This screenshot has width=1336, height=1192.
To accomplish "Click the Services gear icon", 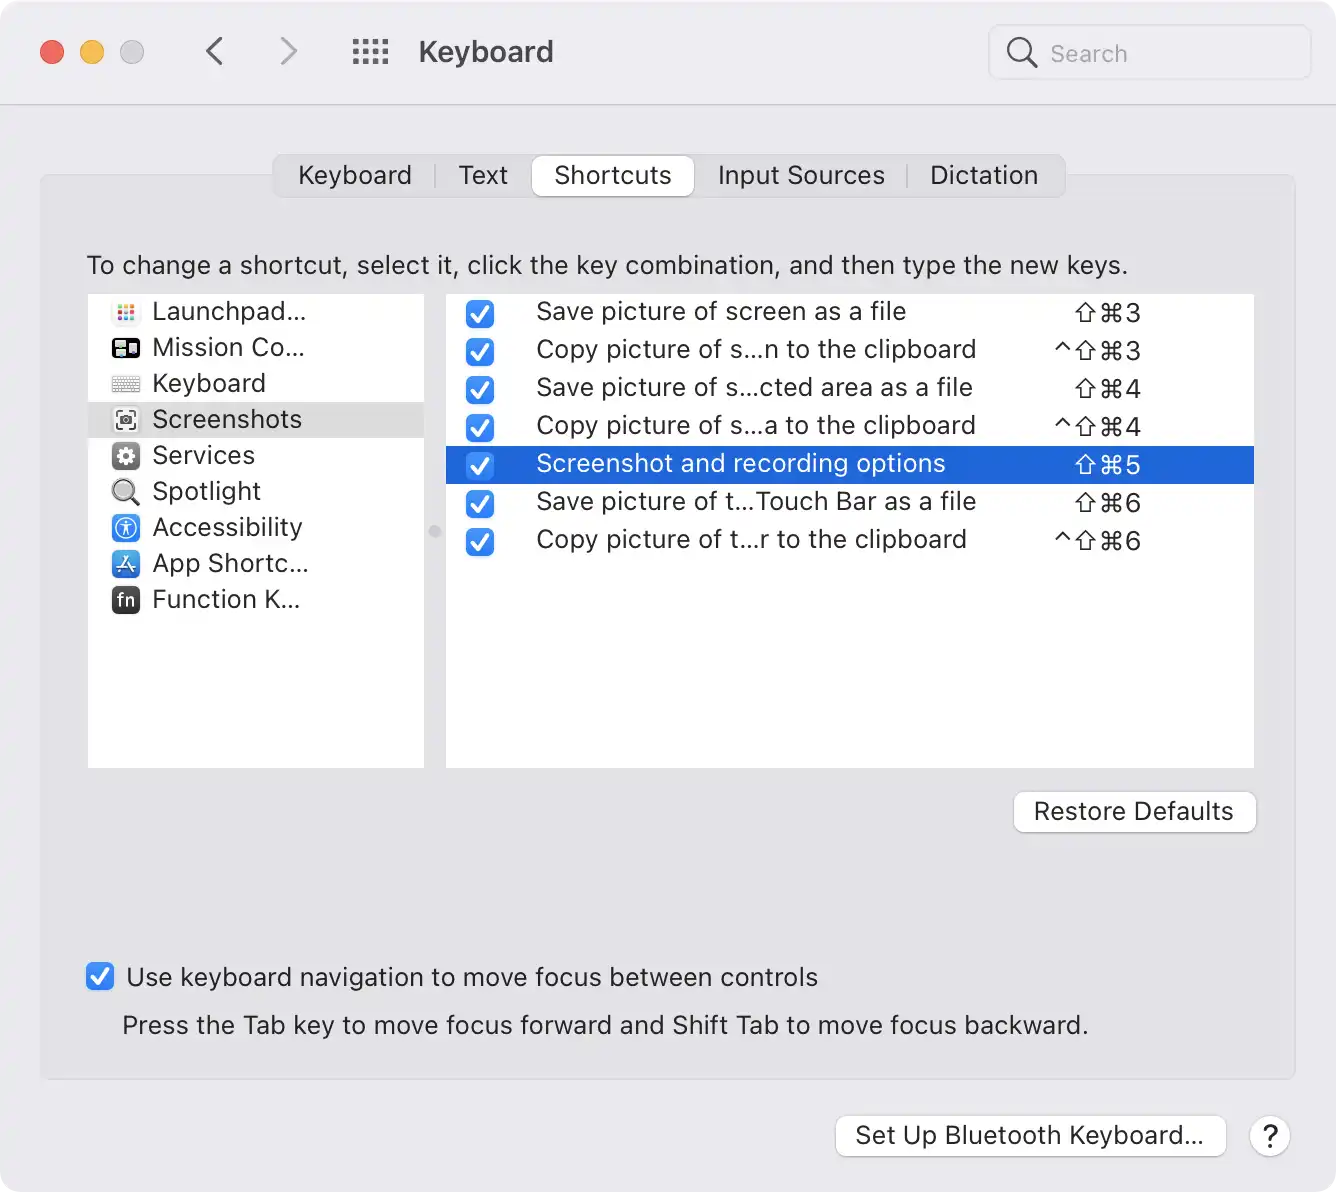I will 126,456.
